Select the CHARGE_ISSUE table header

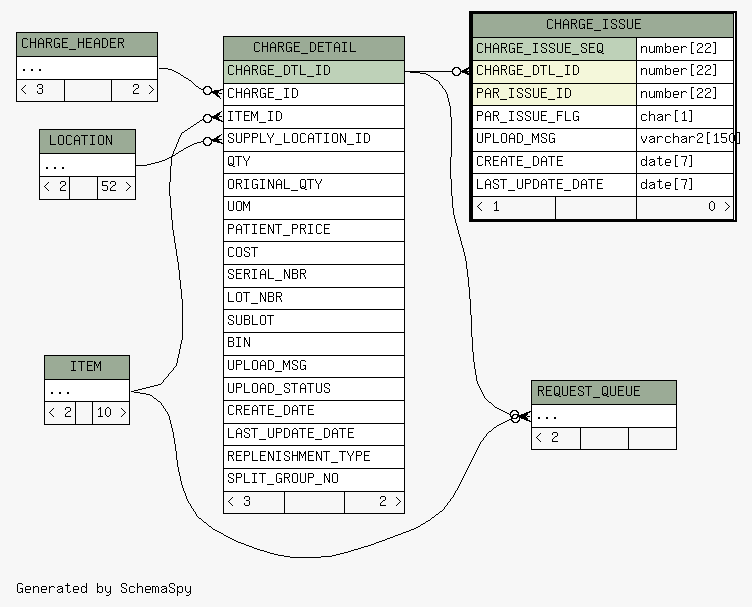point(603,25)
